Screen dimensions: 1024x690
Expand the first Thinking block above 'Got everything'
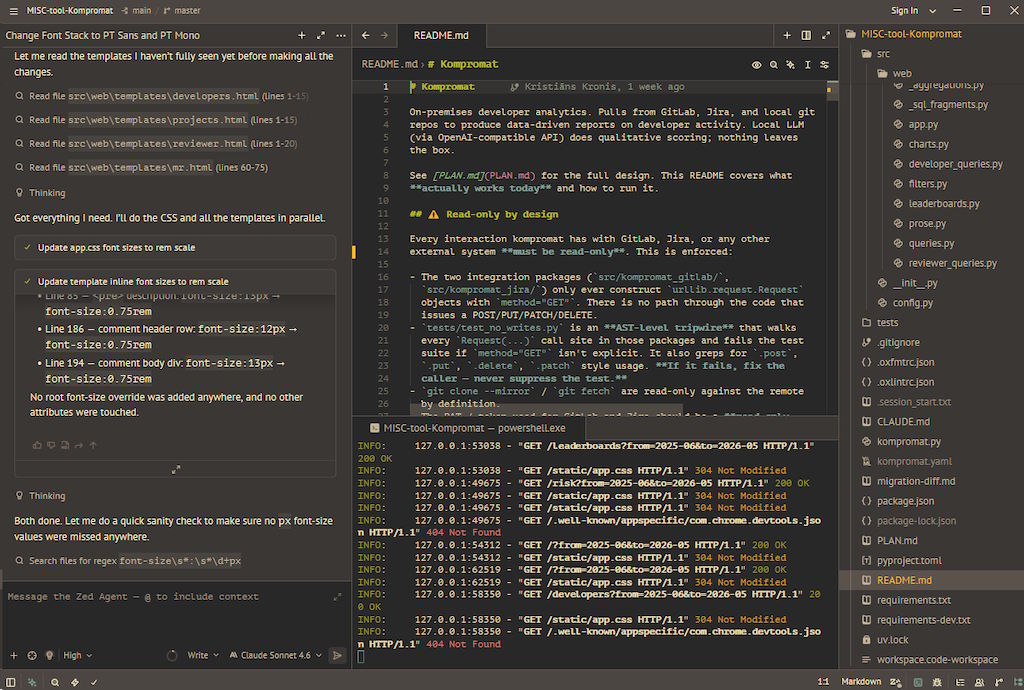(x=40, y=193)
